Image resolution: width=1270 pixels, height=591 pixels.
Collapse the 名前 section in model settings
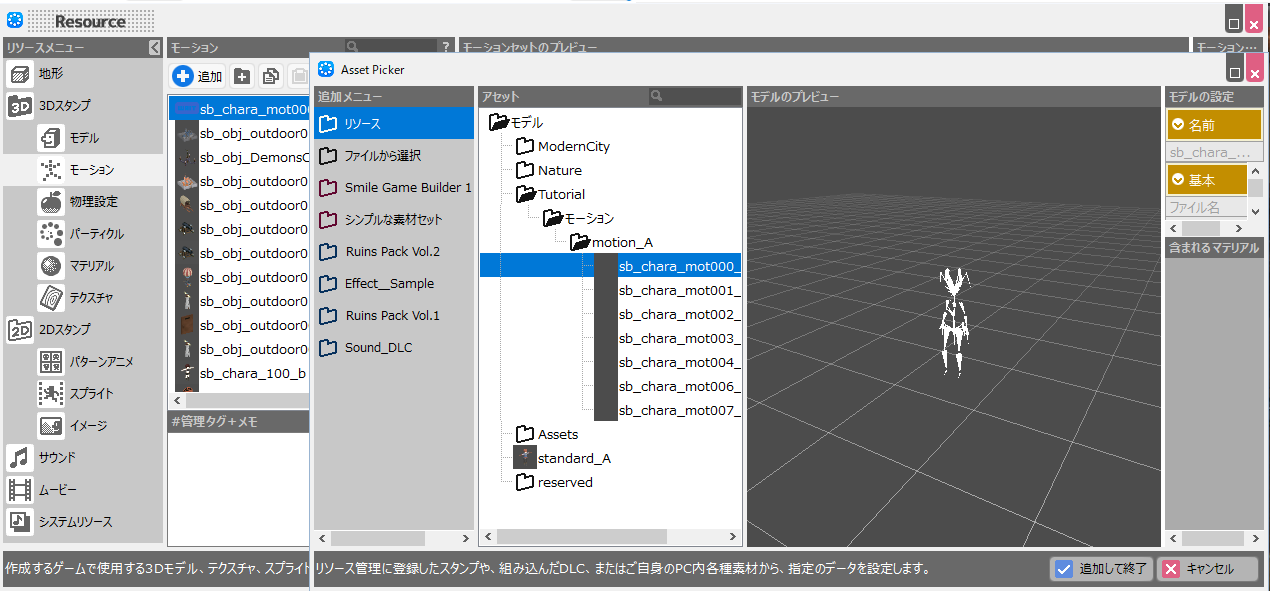[x=1178, y=125]
